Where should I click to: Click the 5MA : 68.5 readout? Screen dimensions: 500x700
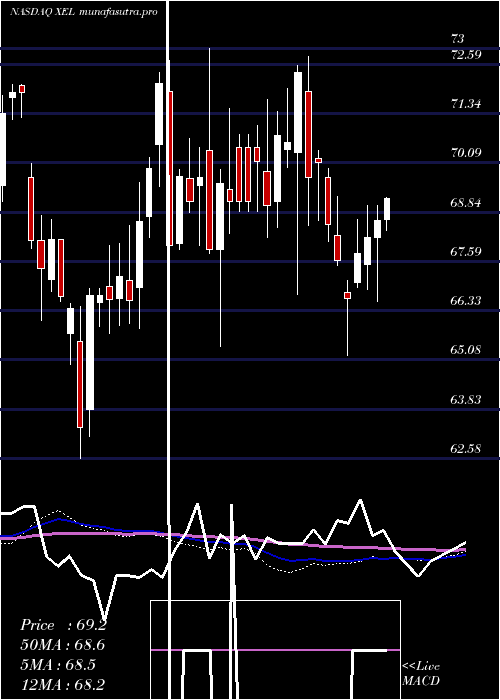58,665
